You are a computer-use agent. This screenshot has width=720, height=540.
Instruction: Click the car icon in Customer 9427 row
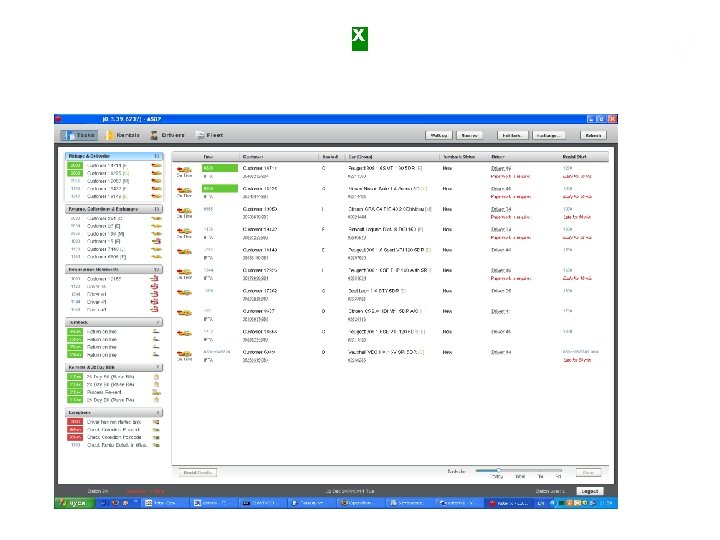(x=184, y=313)
